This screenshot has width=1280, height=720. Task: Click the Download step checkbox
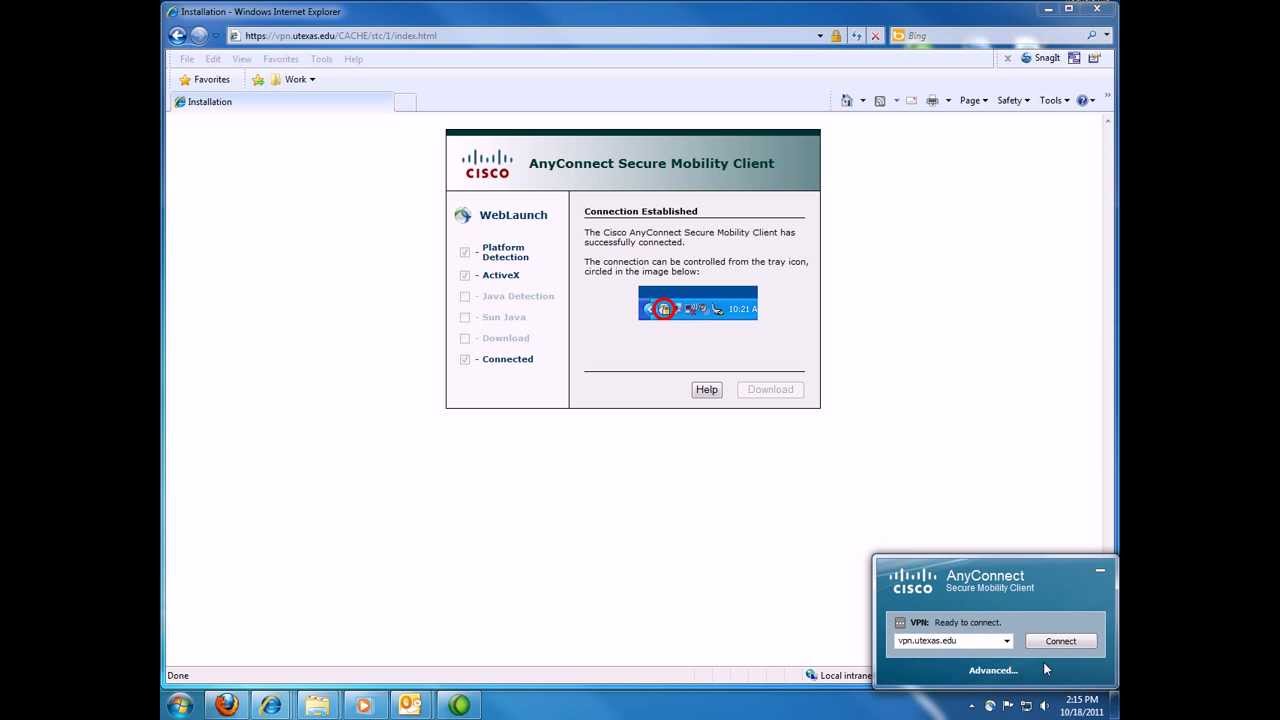tap(465, 338)
